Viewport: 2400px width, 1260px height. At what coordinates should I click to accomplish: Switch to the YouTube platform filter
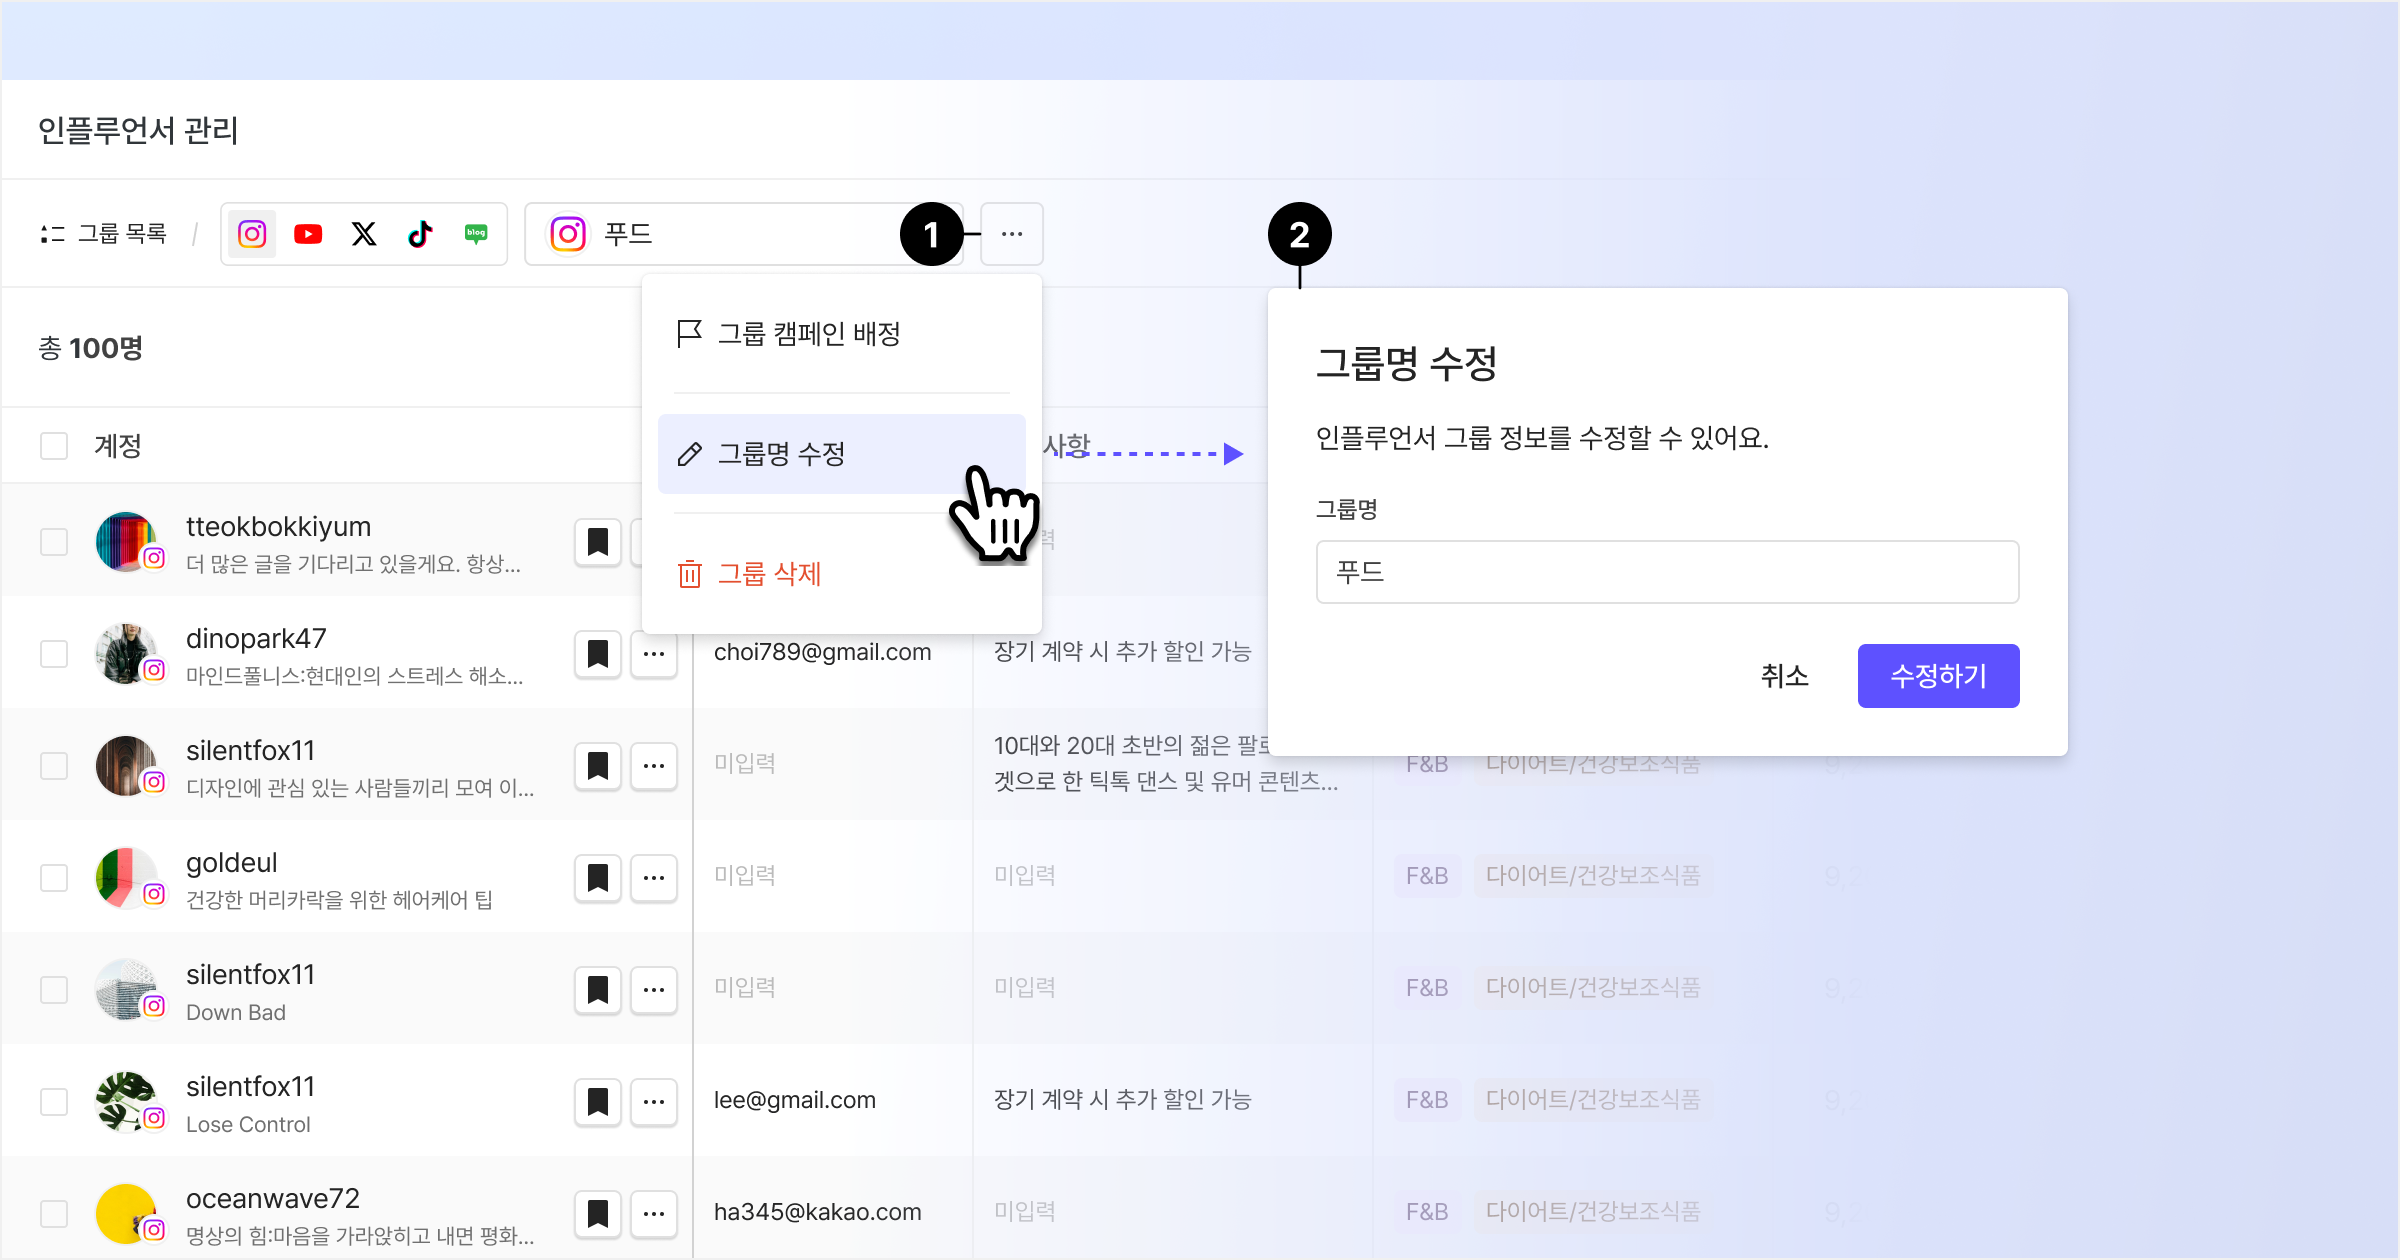pos(308,234)
